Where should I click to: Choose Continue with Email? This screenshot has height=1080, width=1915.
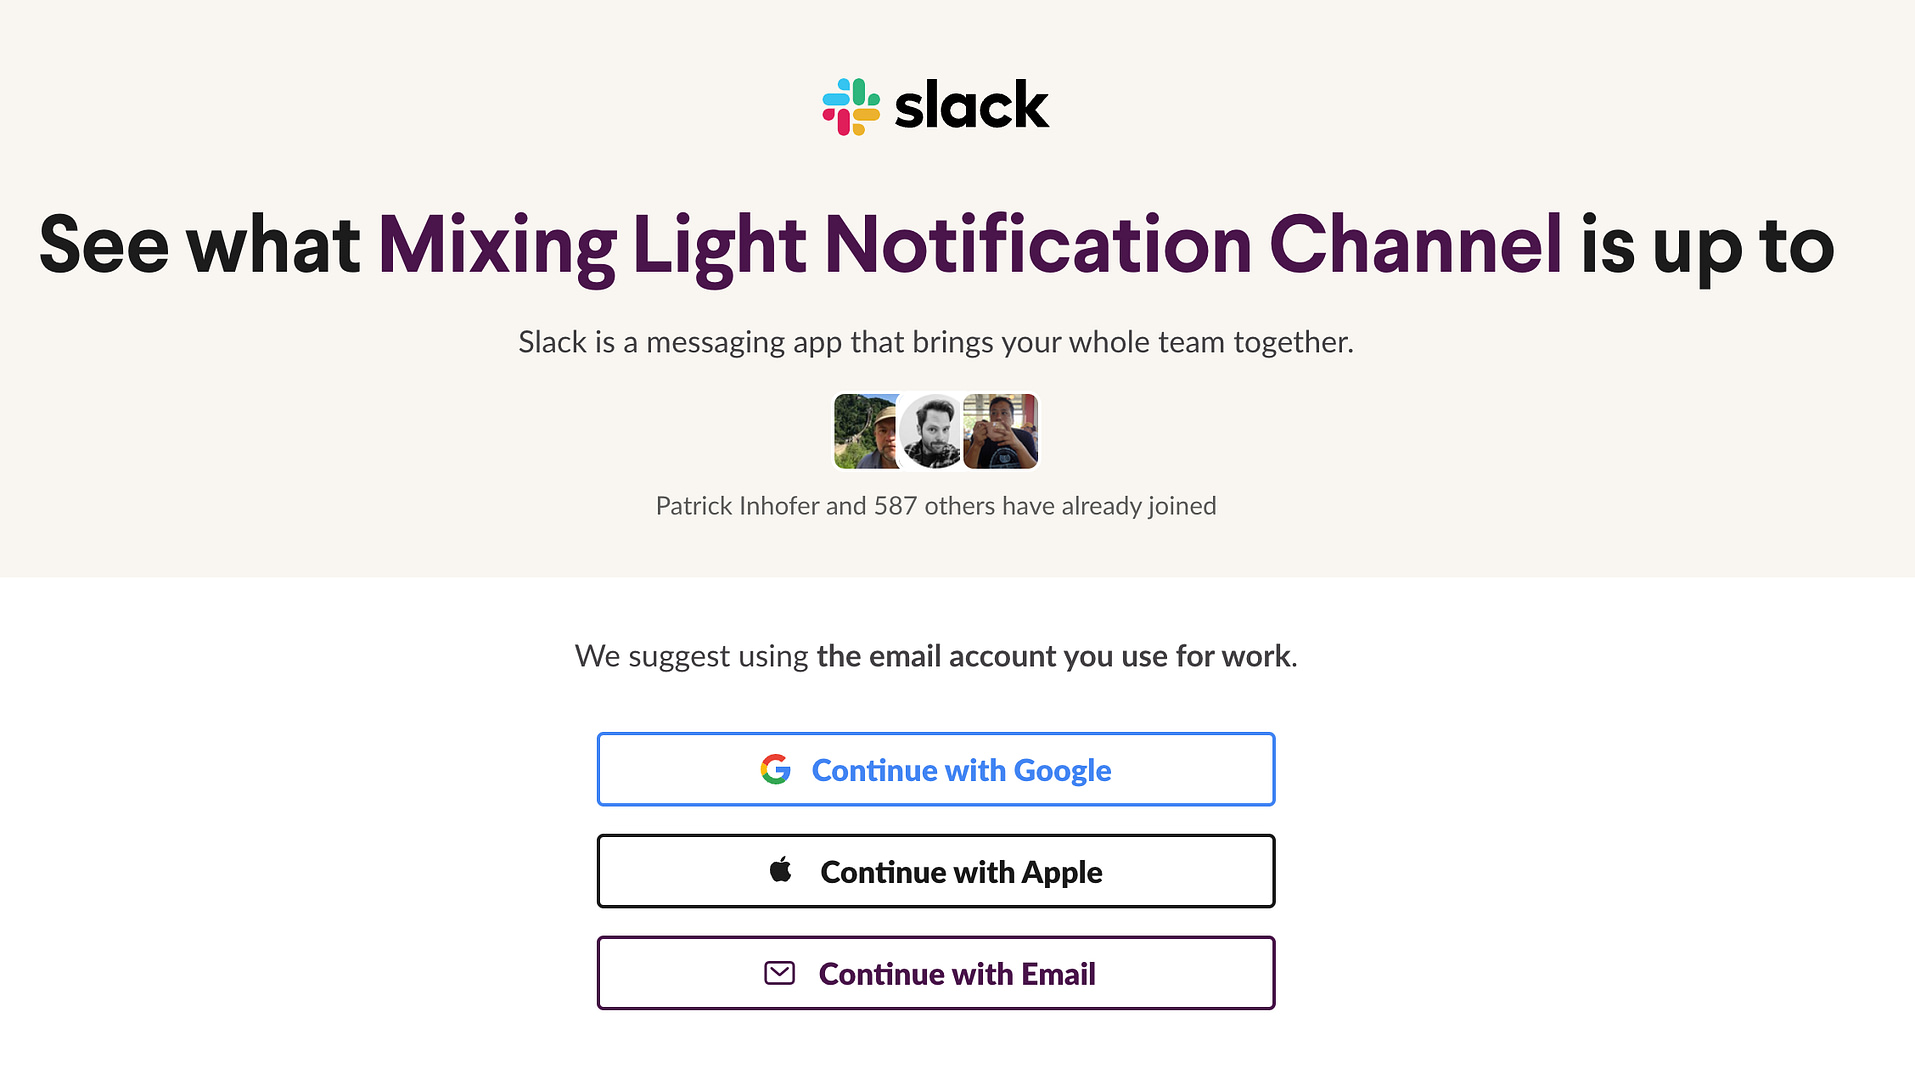coord(936,973)
